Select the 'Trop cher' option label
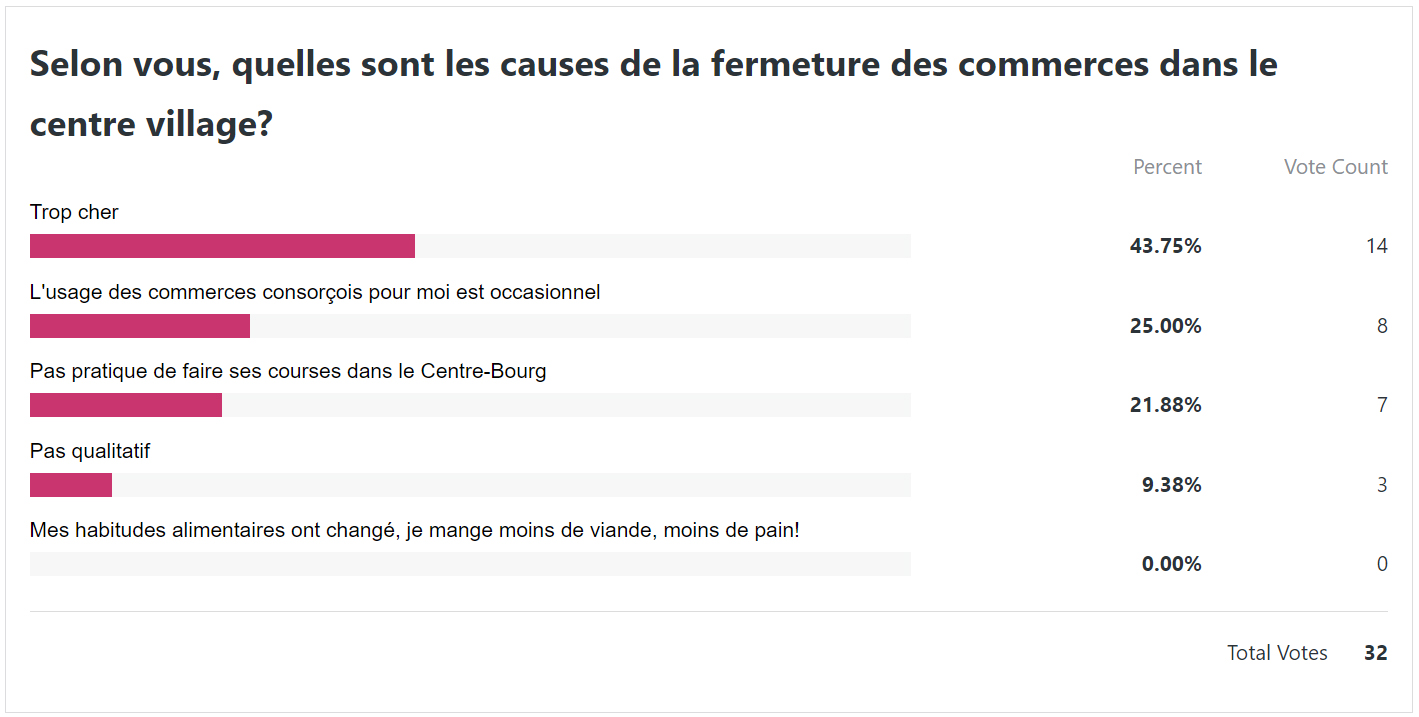1419x717 pixels. tap(74, 212)
